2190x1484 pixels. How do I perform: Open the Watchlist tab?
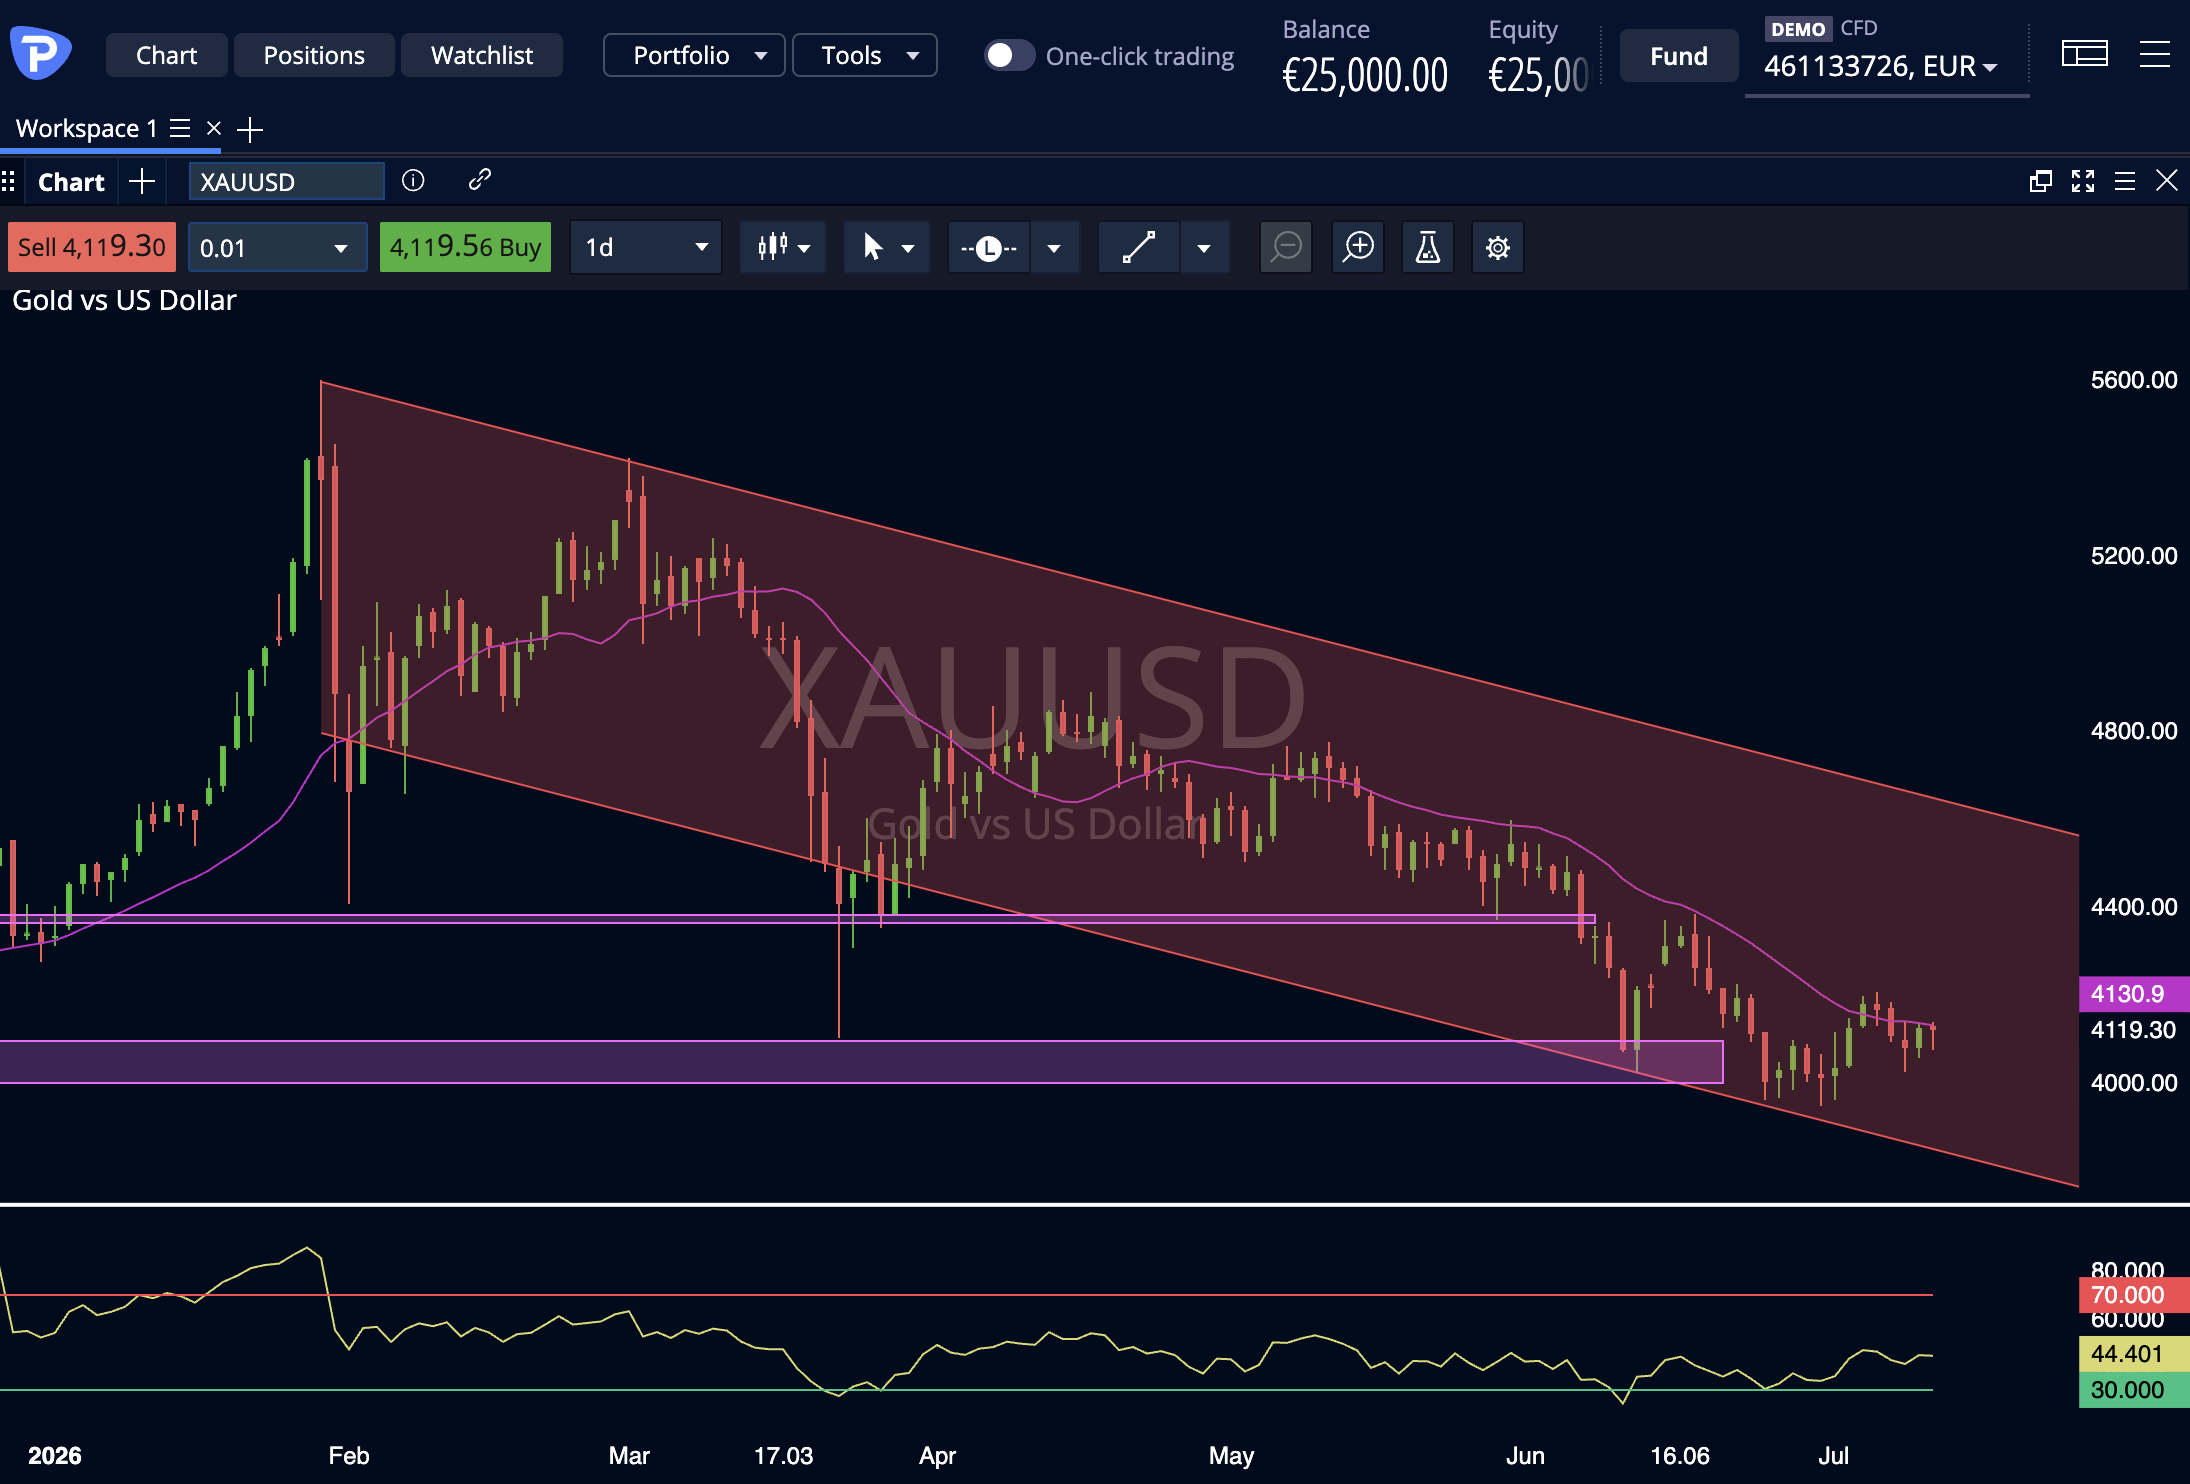click(x=482, y=55)
